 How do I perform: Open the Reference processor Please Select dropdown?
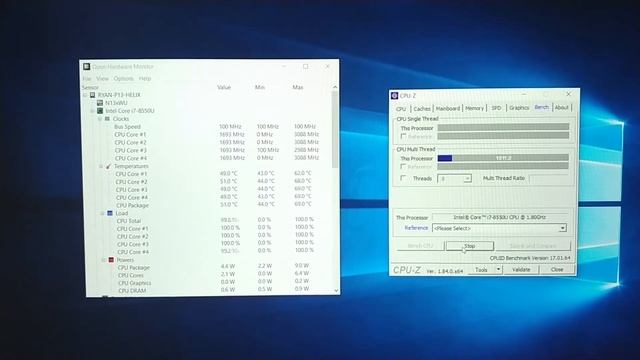point(562,228)
